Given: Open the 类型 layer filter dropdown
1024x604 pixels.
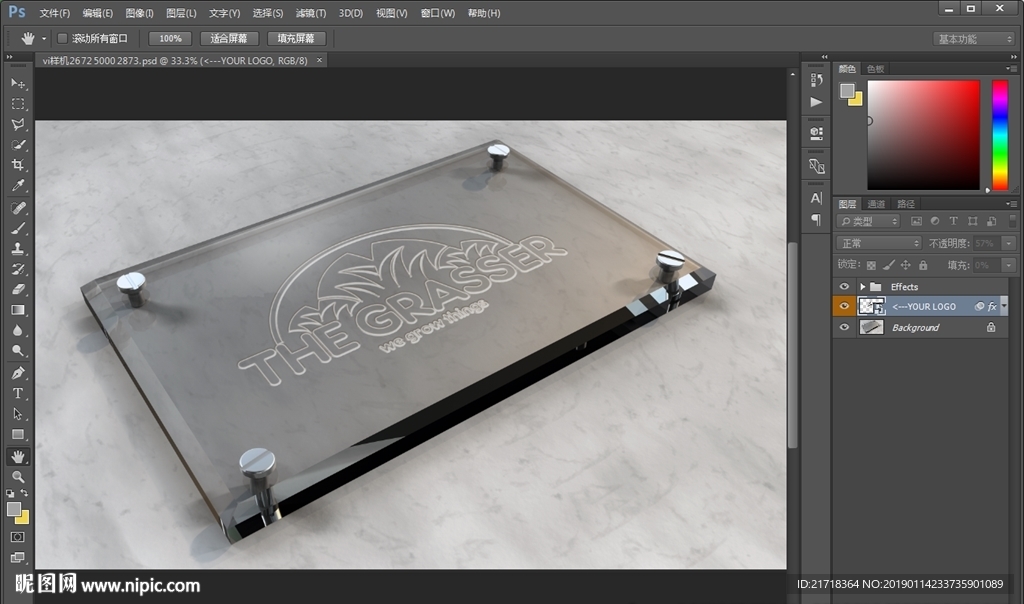Looking at the screenshot, I should [x=869, y=221].
